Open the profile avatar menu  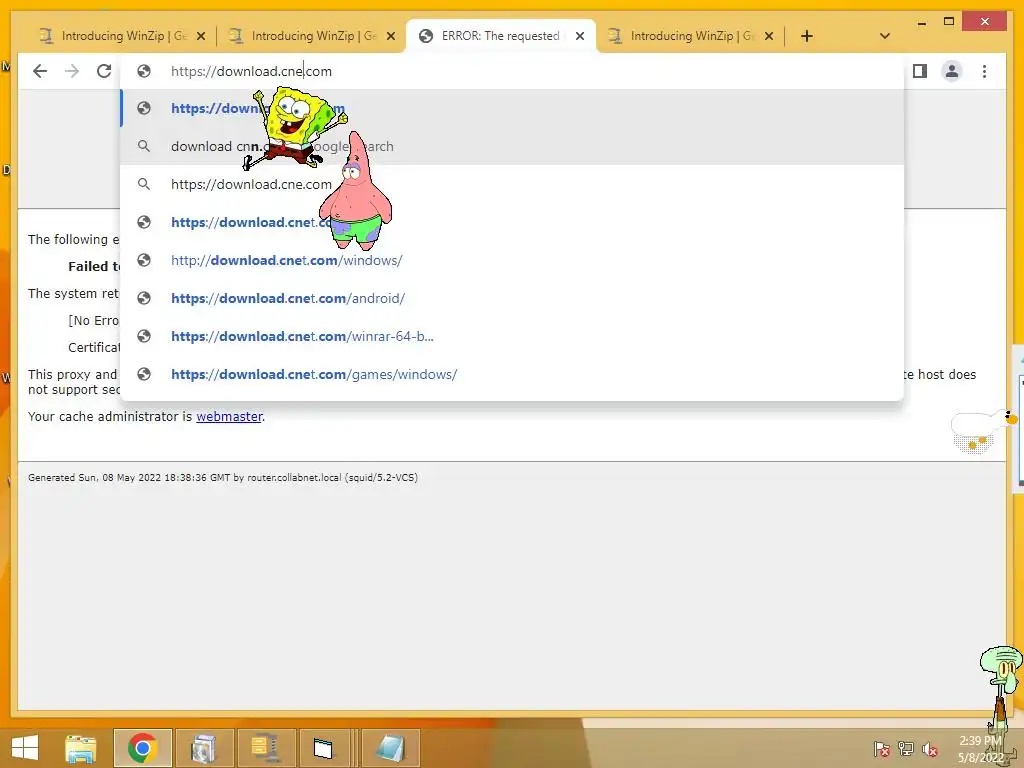point(952,71)
